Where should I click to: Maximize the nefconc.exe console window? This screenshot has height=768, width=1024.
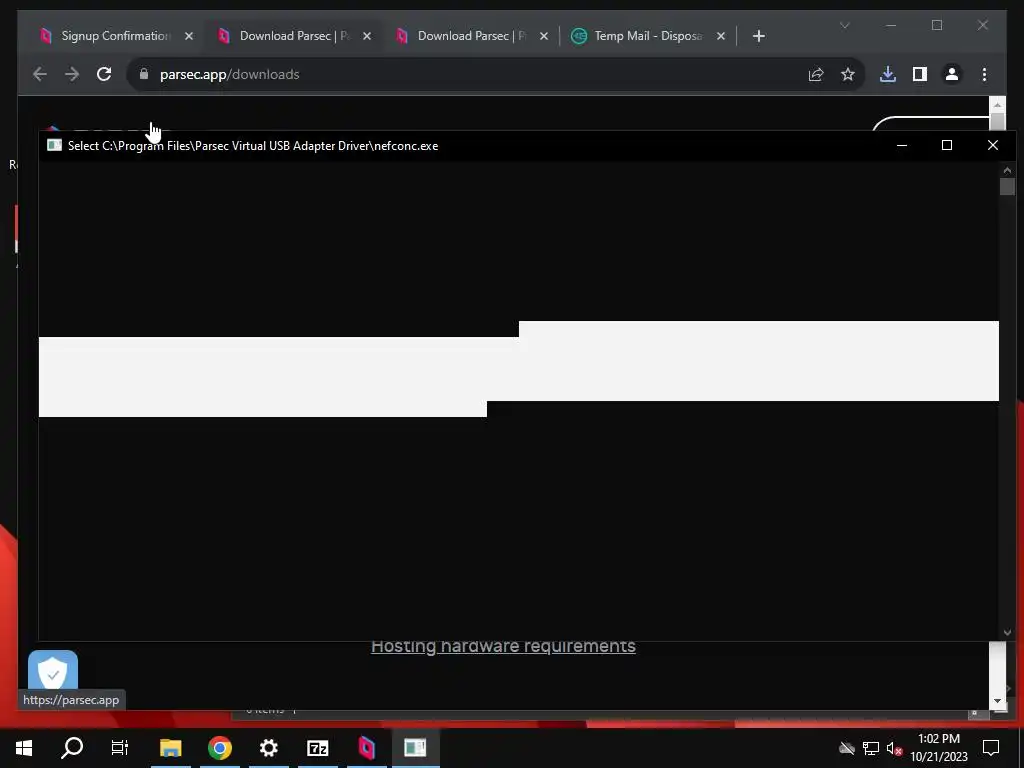click(x=947, y=145)
